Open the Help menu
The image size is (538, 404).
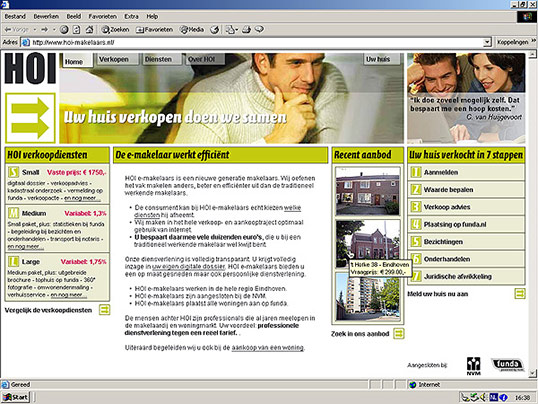pos(152,16)
